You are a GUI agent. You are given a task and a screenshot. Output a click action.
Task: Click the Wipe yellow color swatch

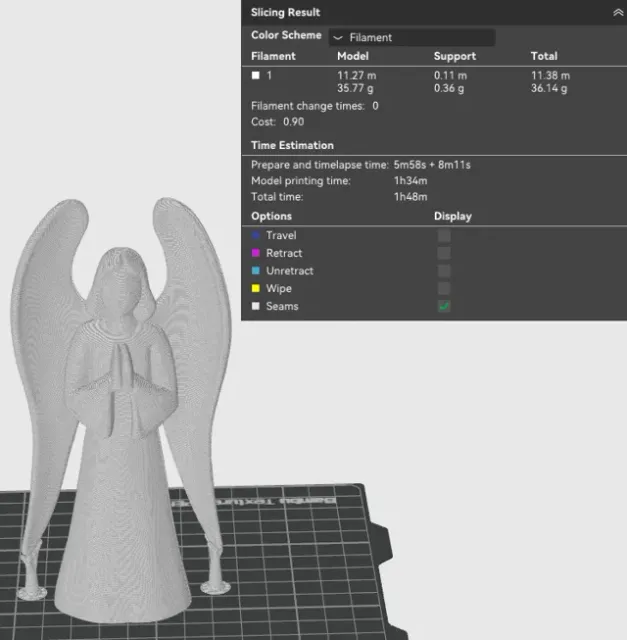pyautogui.click(x=256, y=288)
